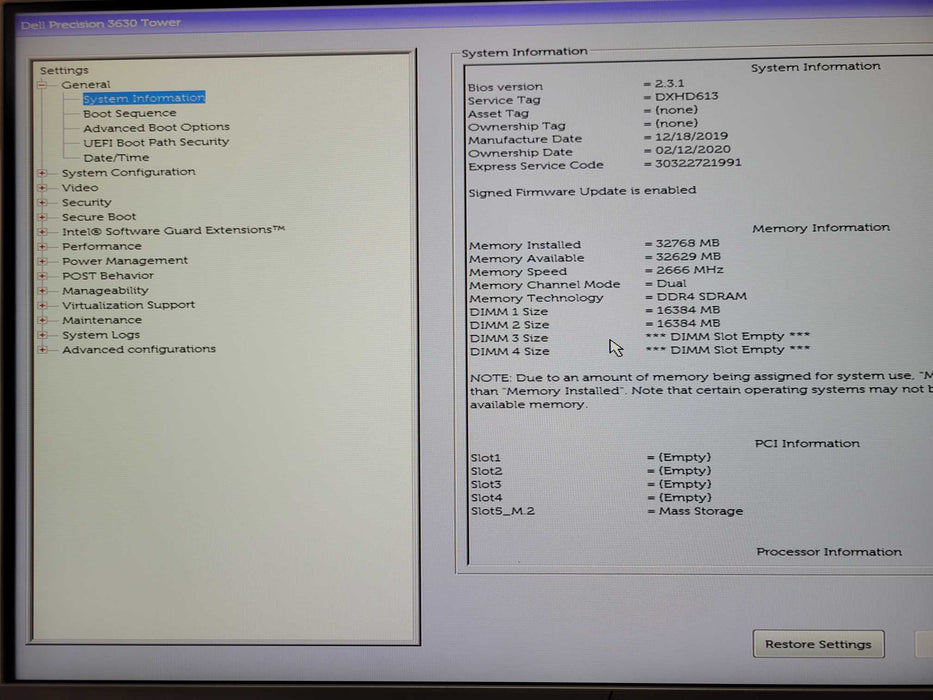Click the Bios version value 2.3.1
The width and height of the screenshot is (933, 700).
point(669,83)
